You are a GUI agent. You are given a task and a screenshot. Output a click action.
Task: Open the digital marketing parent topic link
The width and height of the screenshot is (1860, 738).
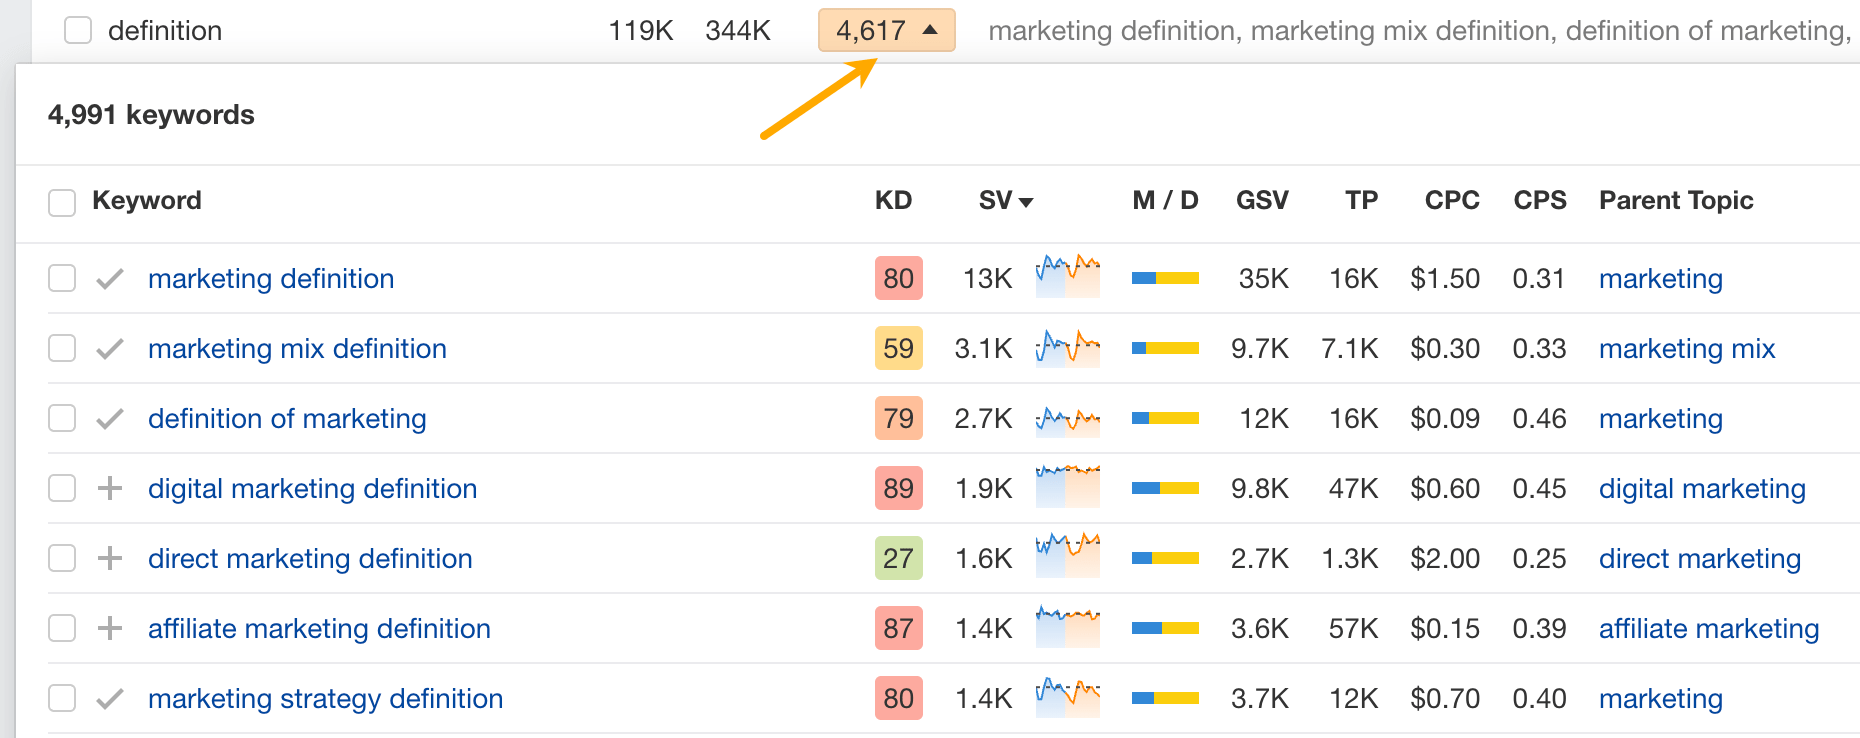[x=1702, y=488]
